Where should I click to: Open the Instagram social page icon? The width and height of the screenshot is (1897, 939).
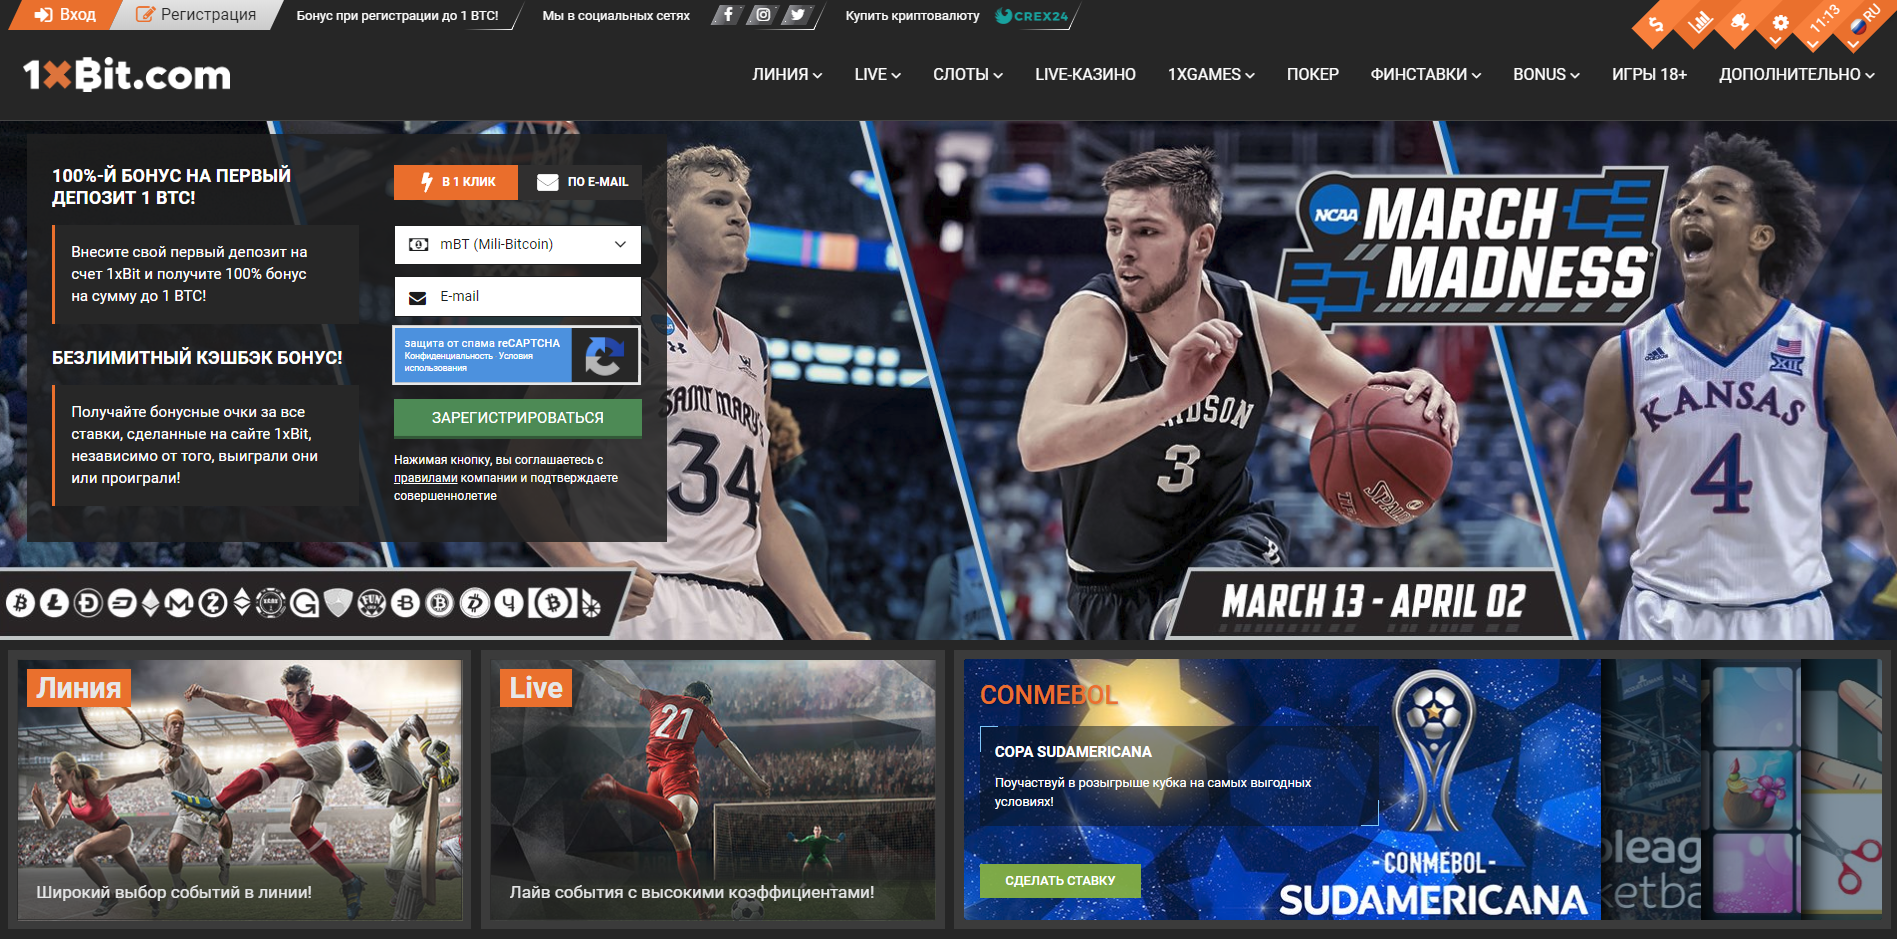(762, 15)
